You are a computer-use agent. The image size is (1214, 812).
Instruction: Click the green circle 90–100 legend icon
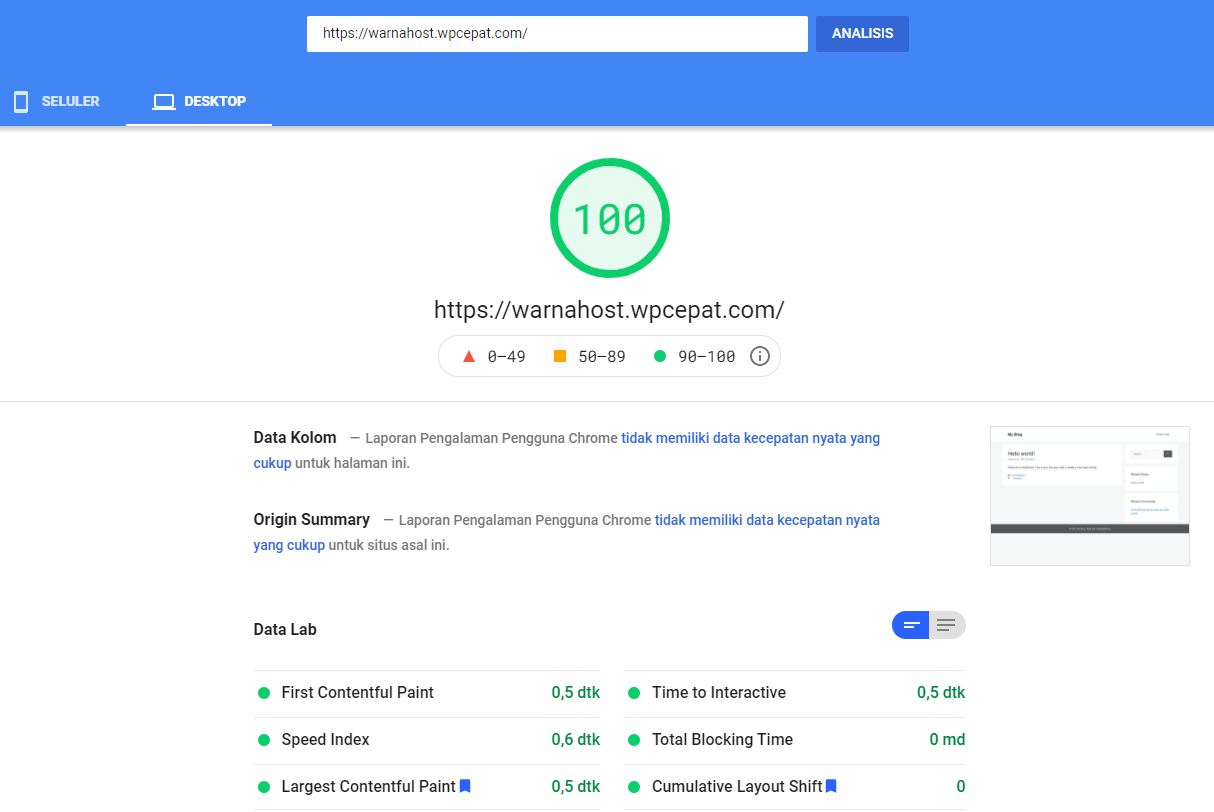click(x=659, y=356)
